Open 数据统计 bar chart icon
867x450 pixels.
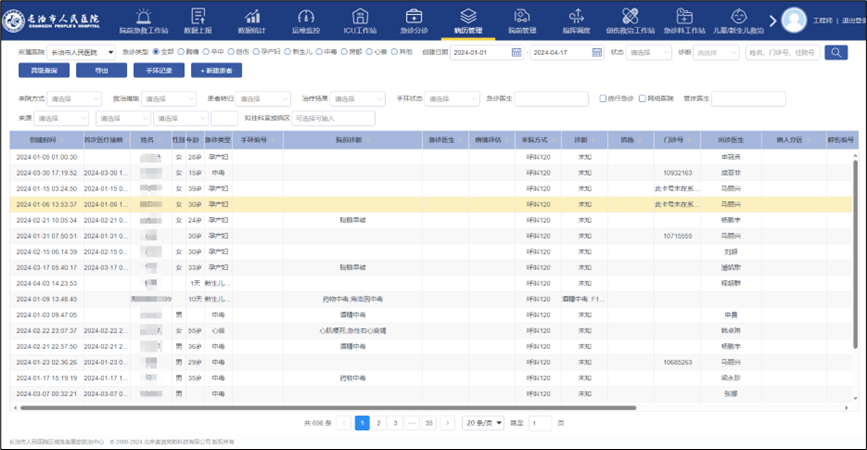click(x=252, y=16)
